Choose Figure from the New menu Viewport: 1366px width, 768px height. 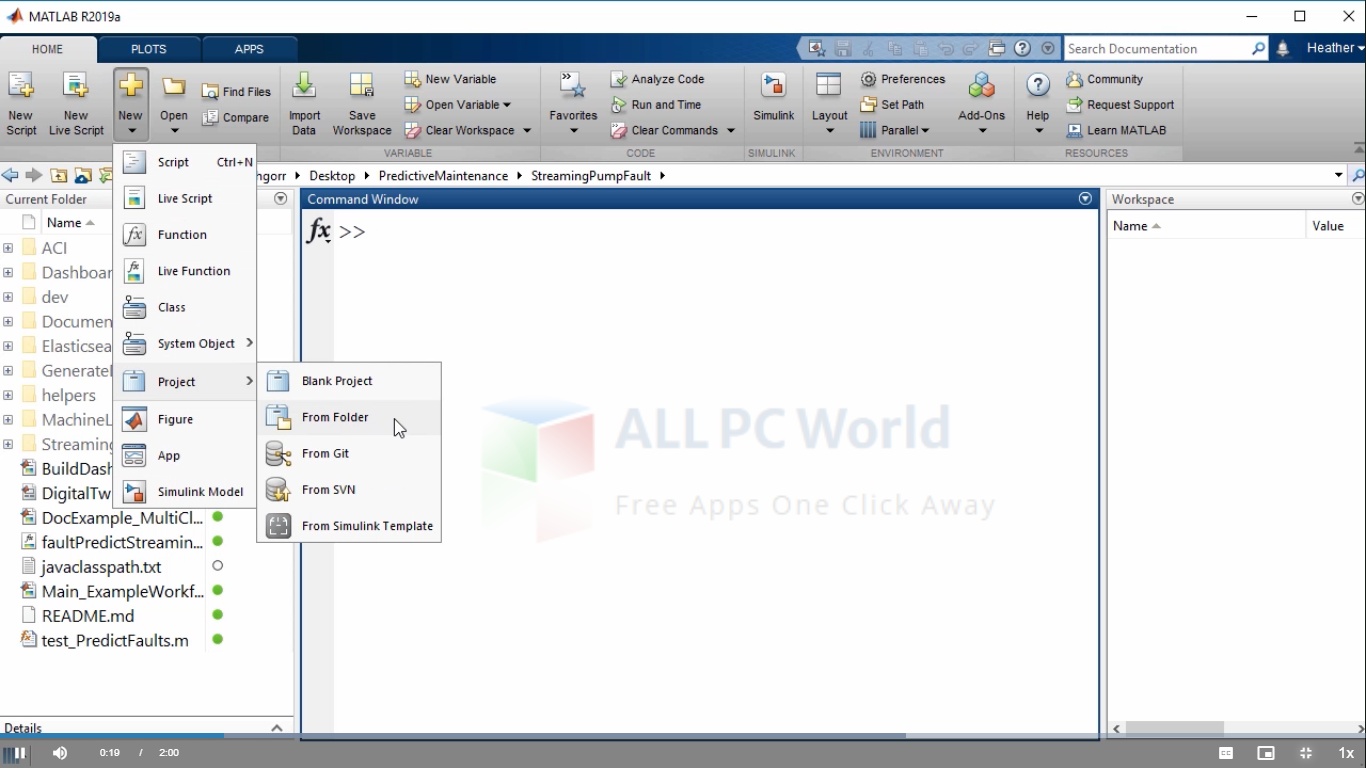pyautogui.click(x=185, y=419)
